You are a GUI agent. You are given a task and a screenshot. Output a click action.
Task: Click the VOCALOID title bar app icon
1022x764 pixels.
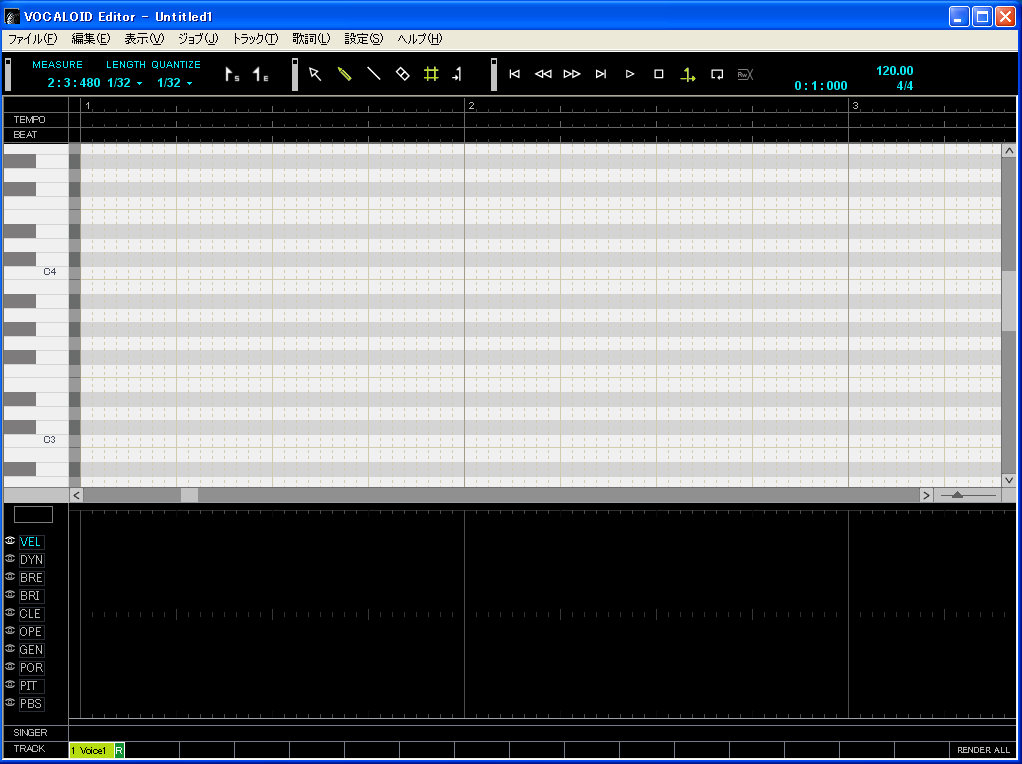[12, 16]
